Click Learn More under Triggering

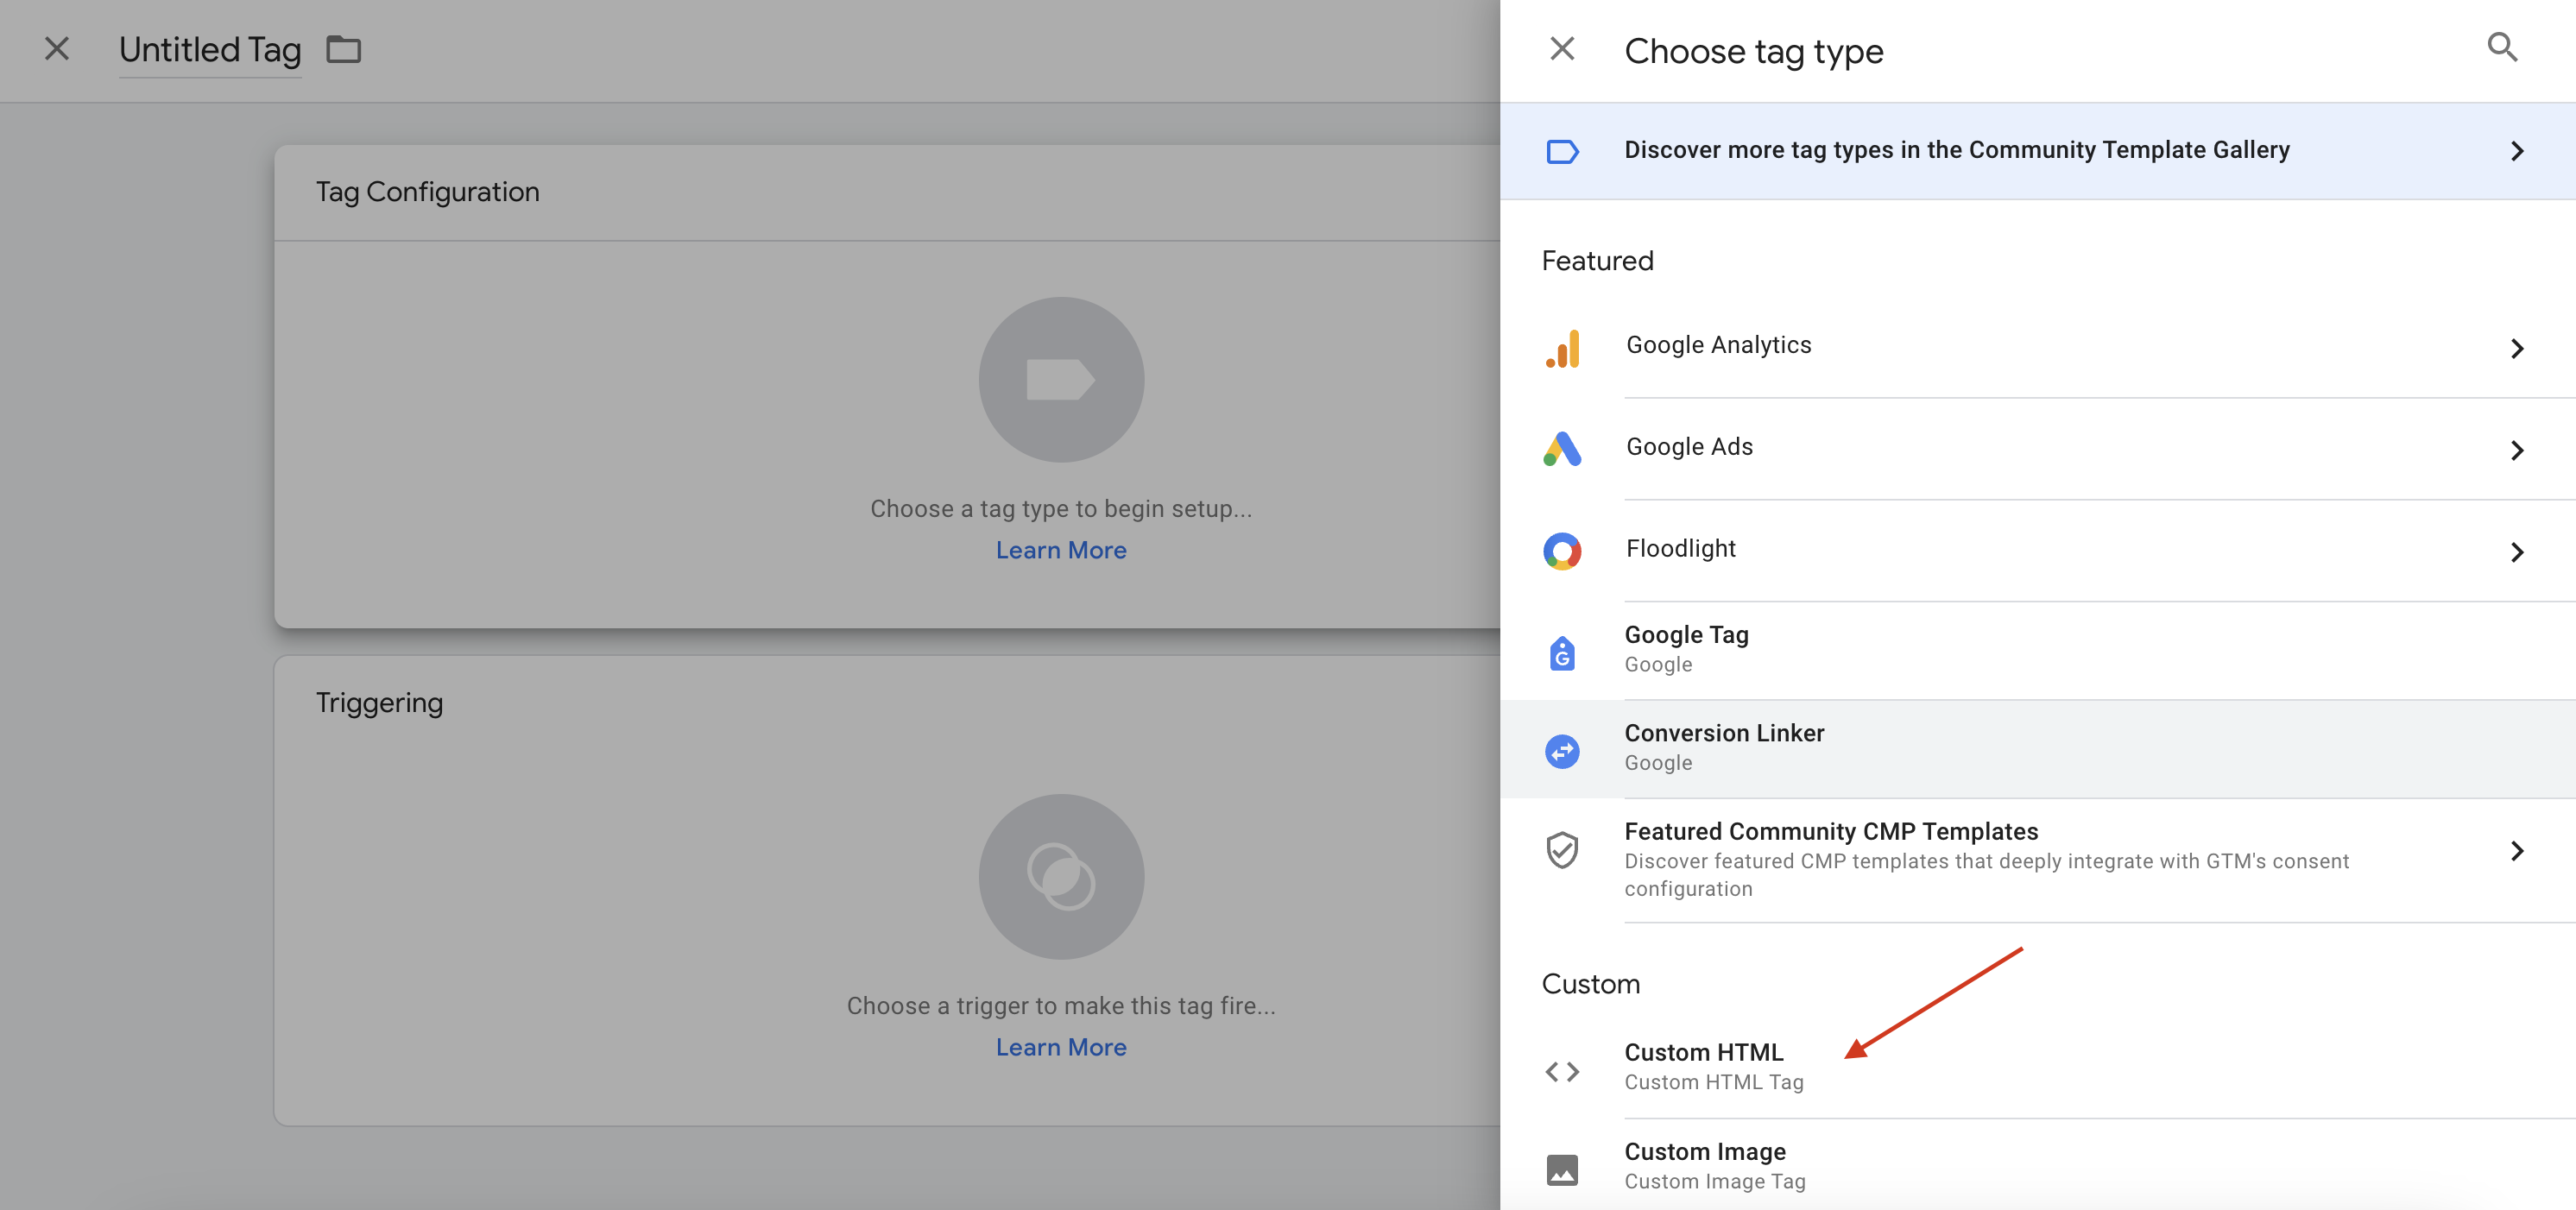[1061, 1046]
